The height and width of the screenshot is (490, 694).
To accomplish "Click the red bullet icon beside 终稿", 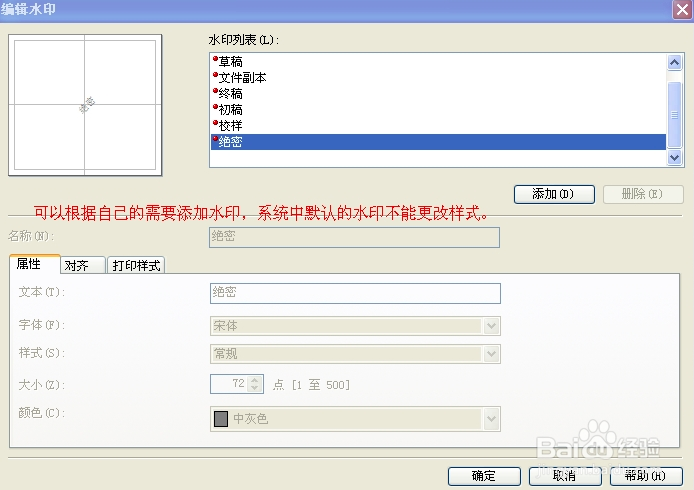I will [215, 90].
